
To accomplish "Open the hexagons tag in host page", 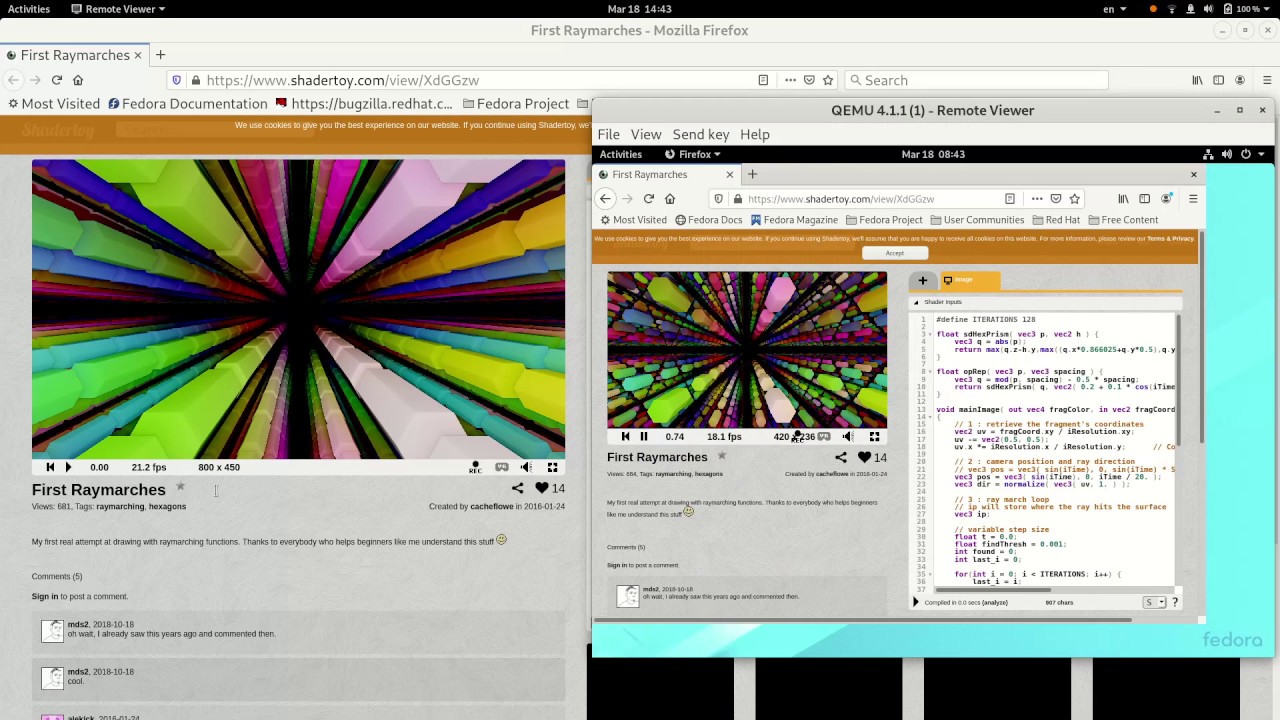I will [167, 507].
